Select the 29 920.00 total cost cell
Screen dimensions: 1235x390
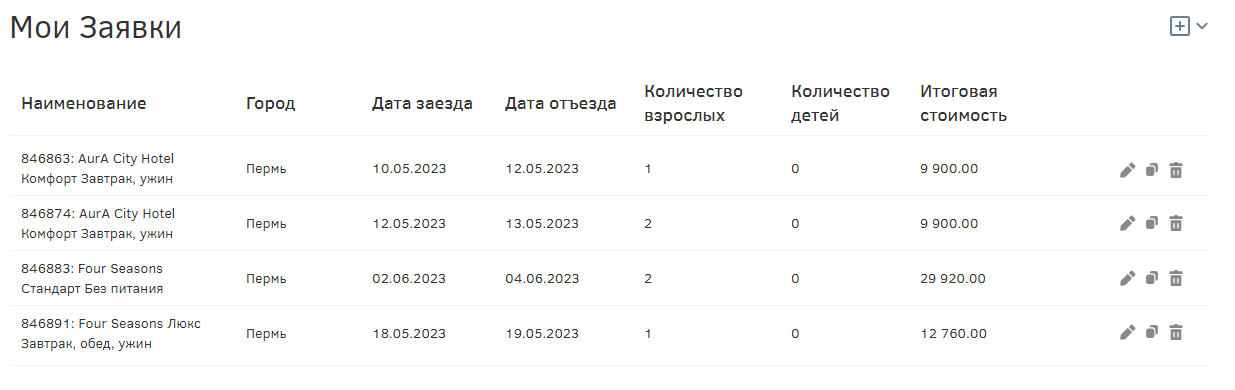click(953, 278)
